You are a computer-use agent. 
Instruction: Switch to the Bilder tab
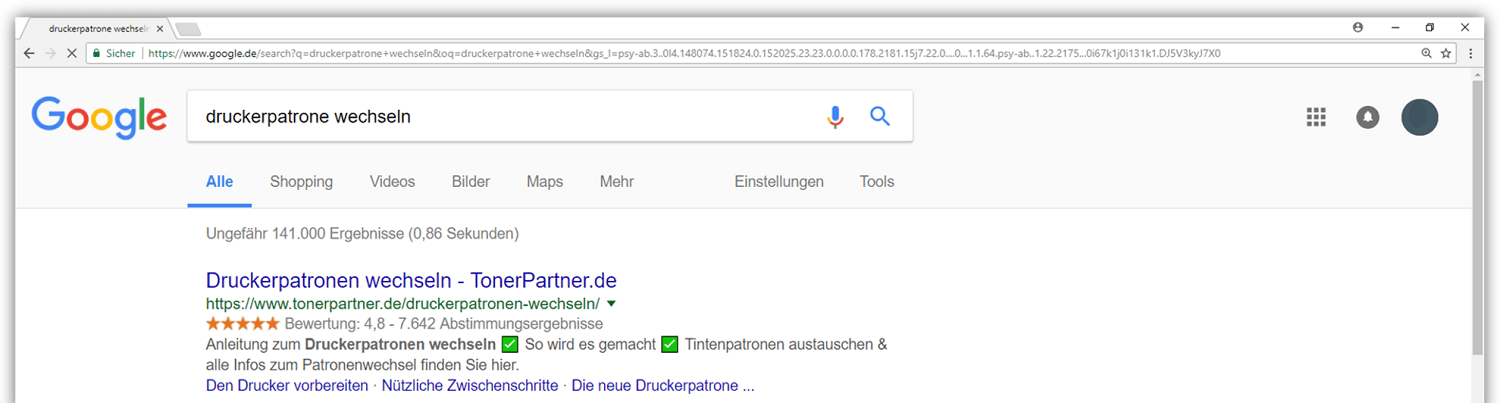(471, 182)
